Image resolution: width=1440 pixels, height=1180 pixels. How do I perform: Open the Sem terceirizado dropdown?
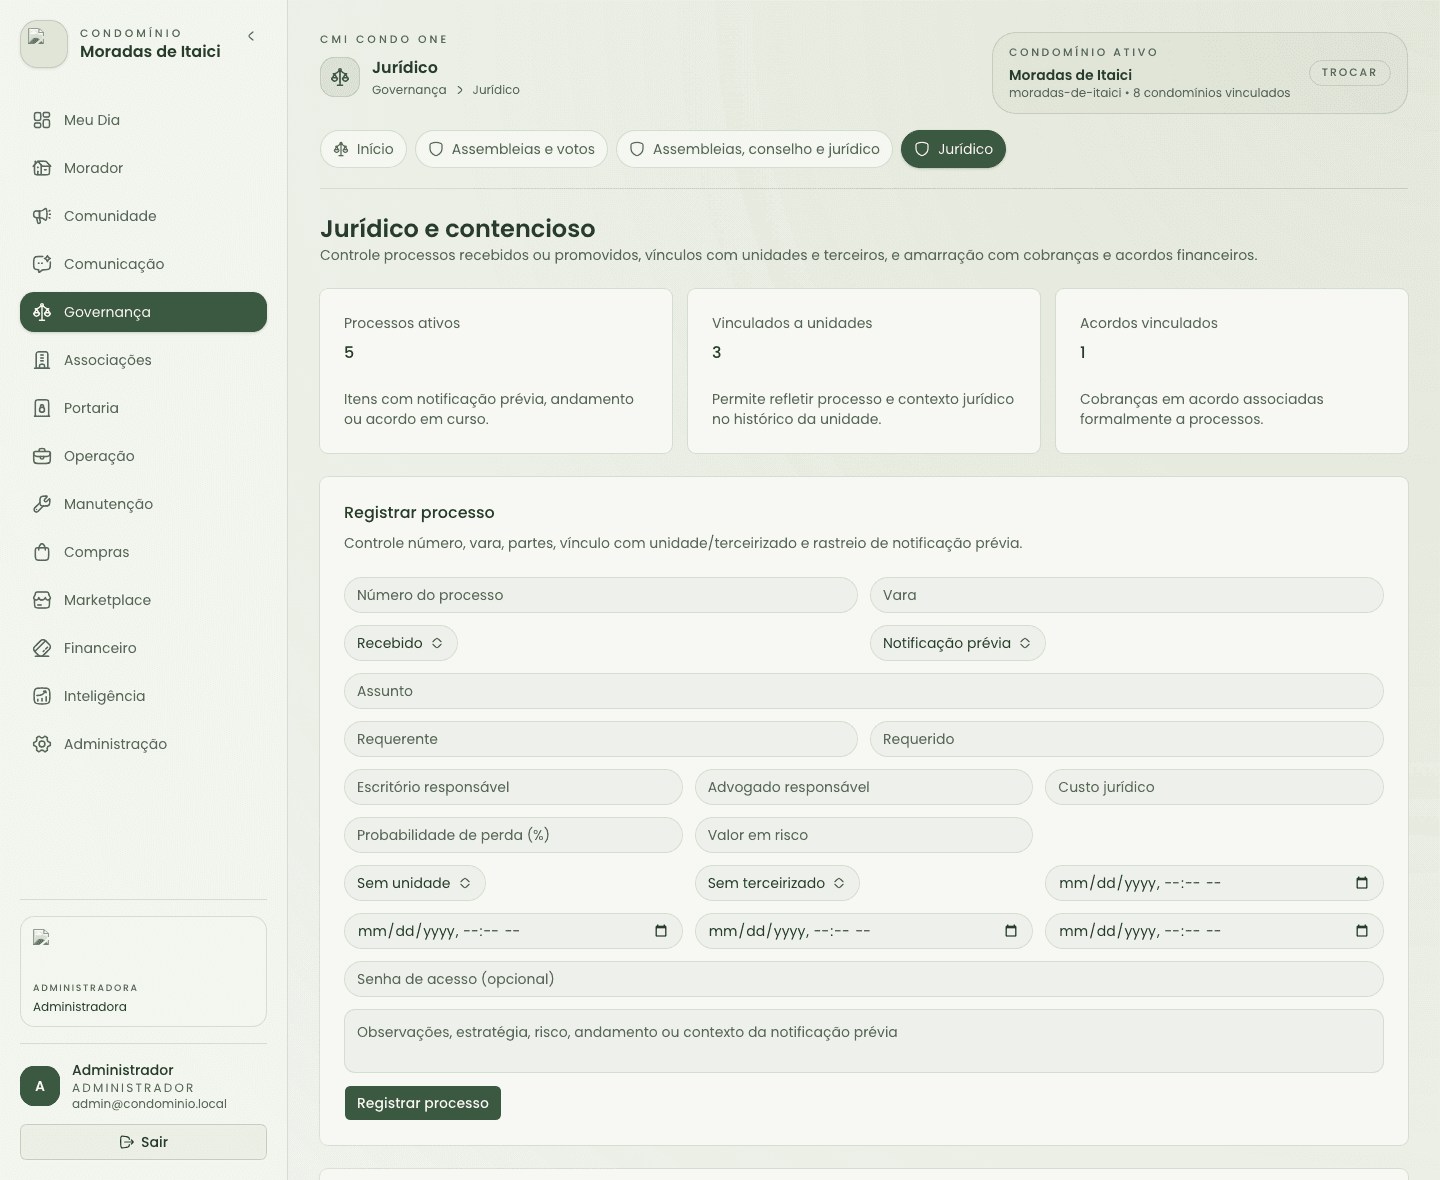(777, 883)
